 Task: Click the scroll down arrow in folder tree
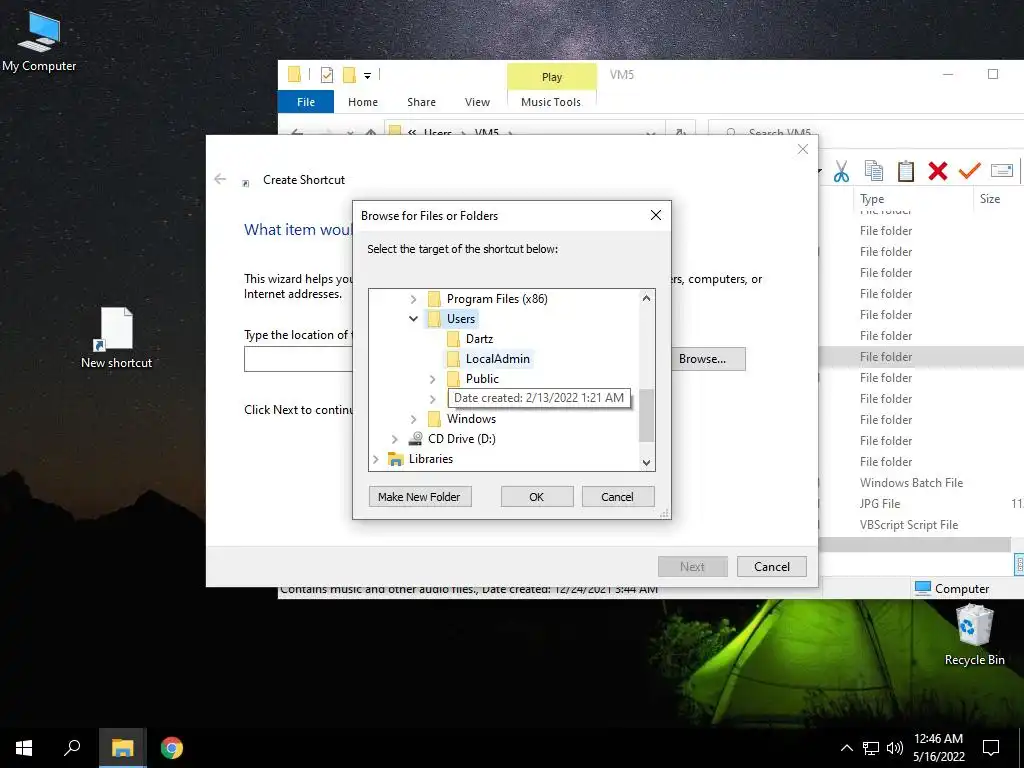coord(647,462)
